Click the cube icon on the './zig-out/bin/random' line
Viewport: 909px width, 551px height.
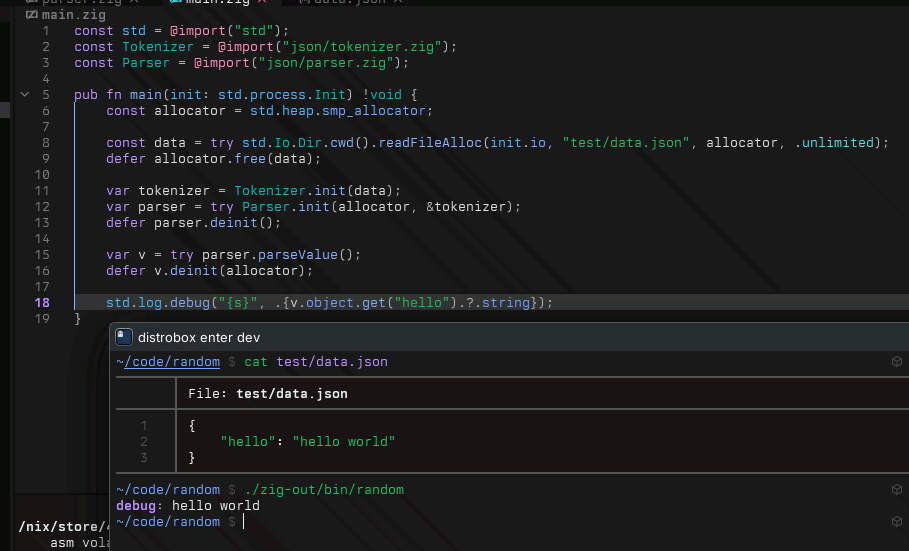coord(897,490)
